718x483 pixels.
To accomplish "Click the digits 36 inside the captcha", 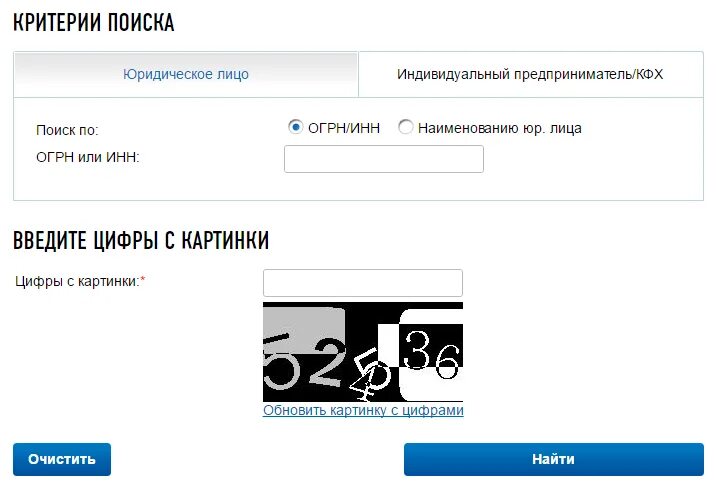I will click(432, 355).
